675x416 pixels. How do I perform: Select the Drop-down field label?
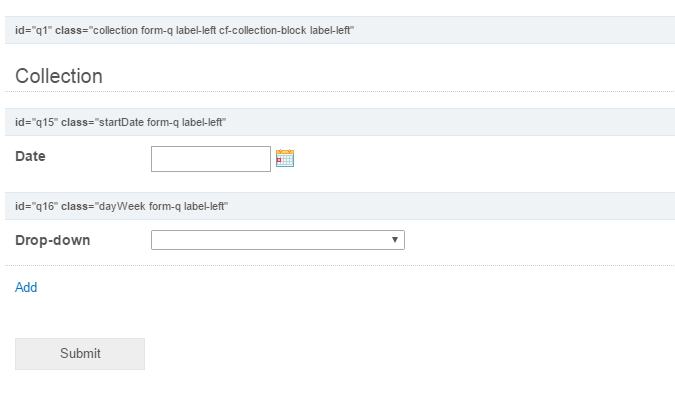52,240
